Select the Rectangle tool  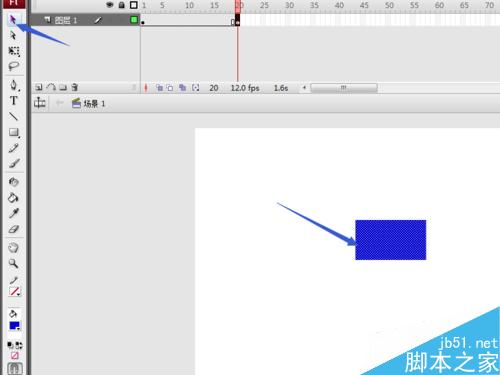tap(14, 132)
